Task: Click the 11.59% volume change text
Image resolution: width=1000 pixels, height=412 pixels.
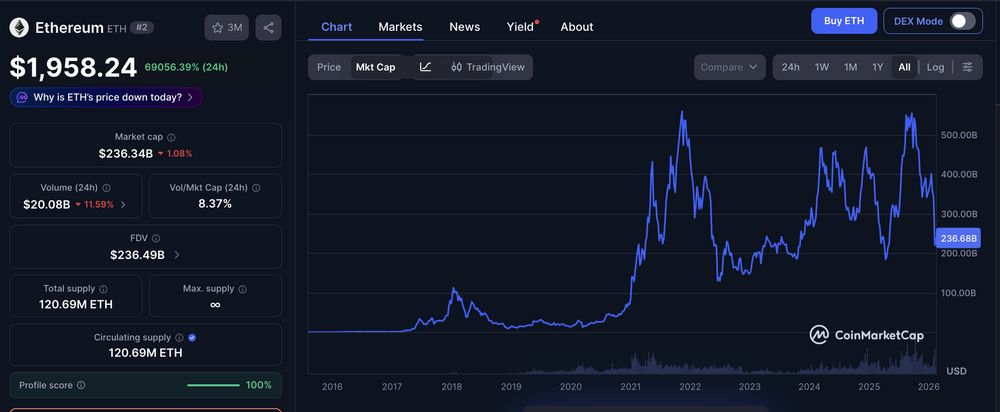Action: pos(99,205)
